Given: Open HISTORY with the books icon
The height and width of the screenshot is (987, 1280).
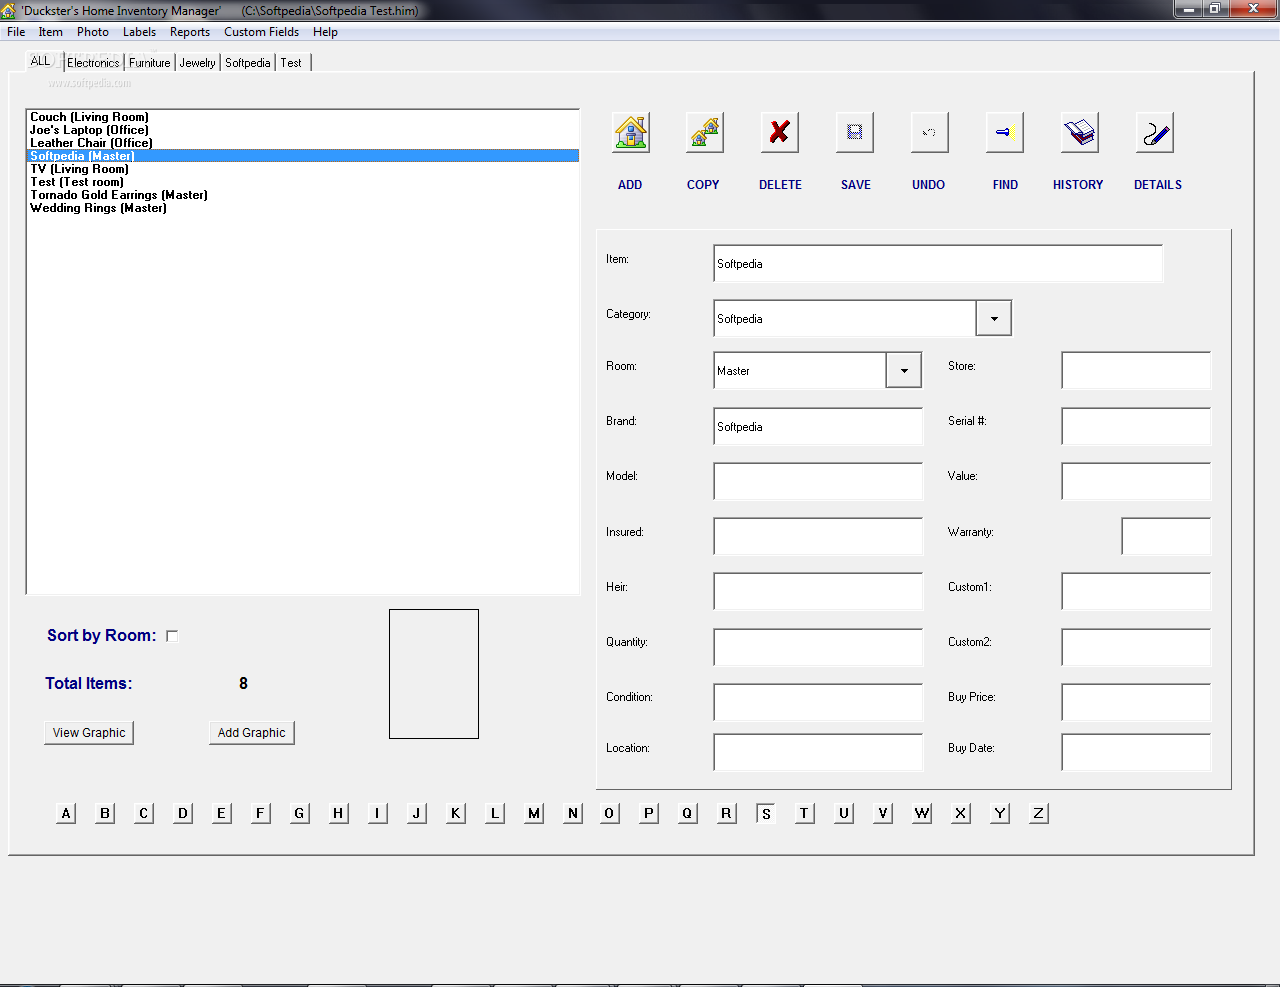Looking at the screenshot, I should 1080,132.
